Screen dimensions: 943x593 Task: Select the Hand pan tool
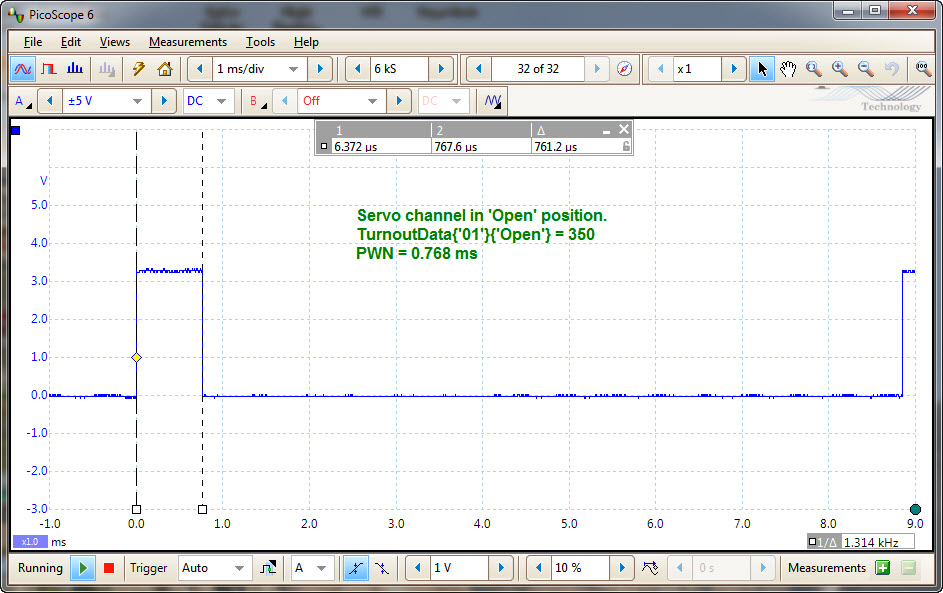click(x=788, y=69)
